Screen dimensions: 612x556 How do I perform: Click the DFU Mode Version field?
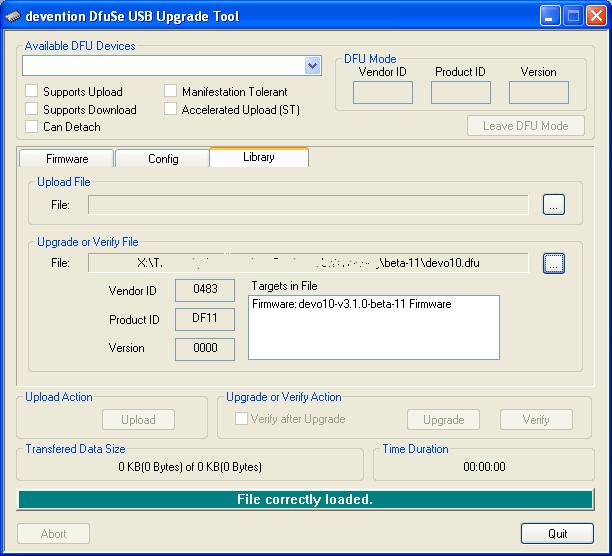539,92
